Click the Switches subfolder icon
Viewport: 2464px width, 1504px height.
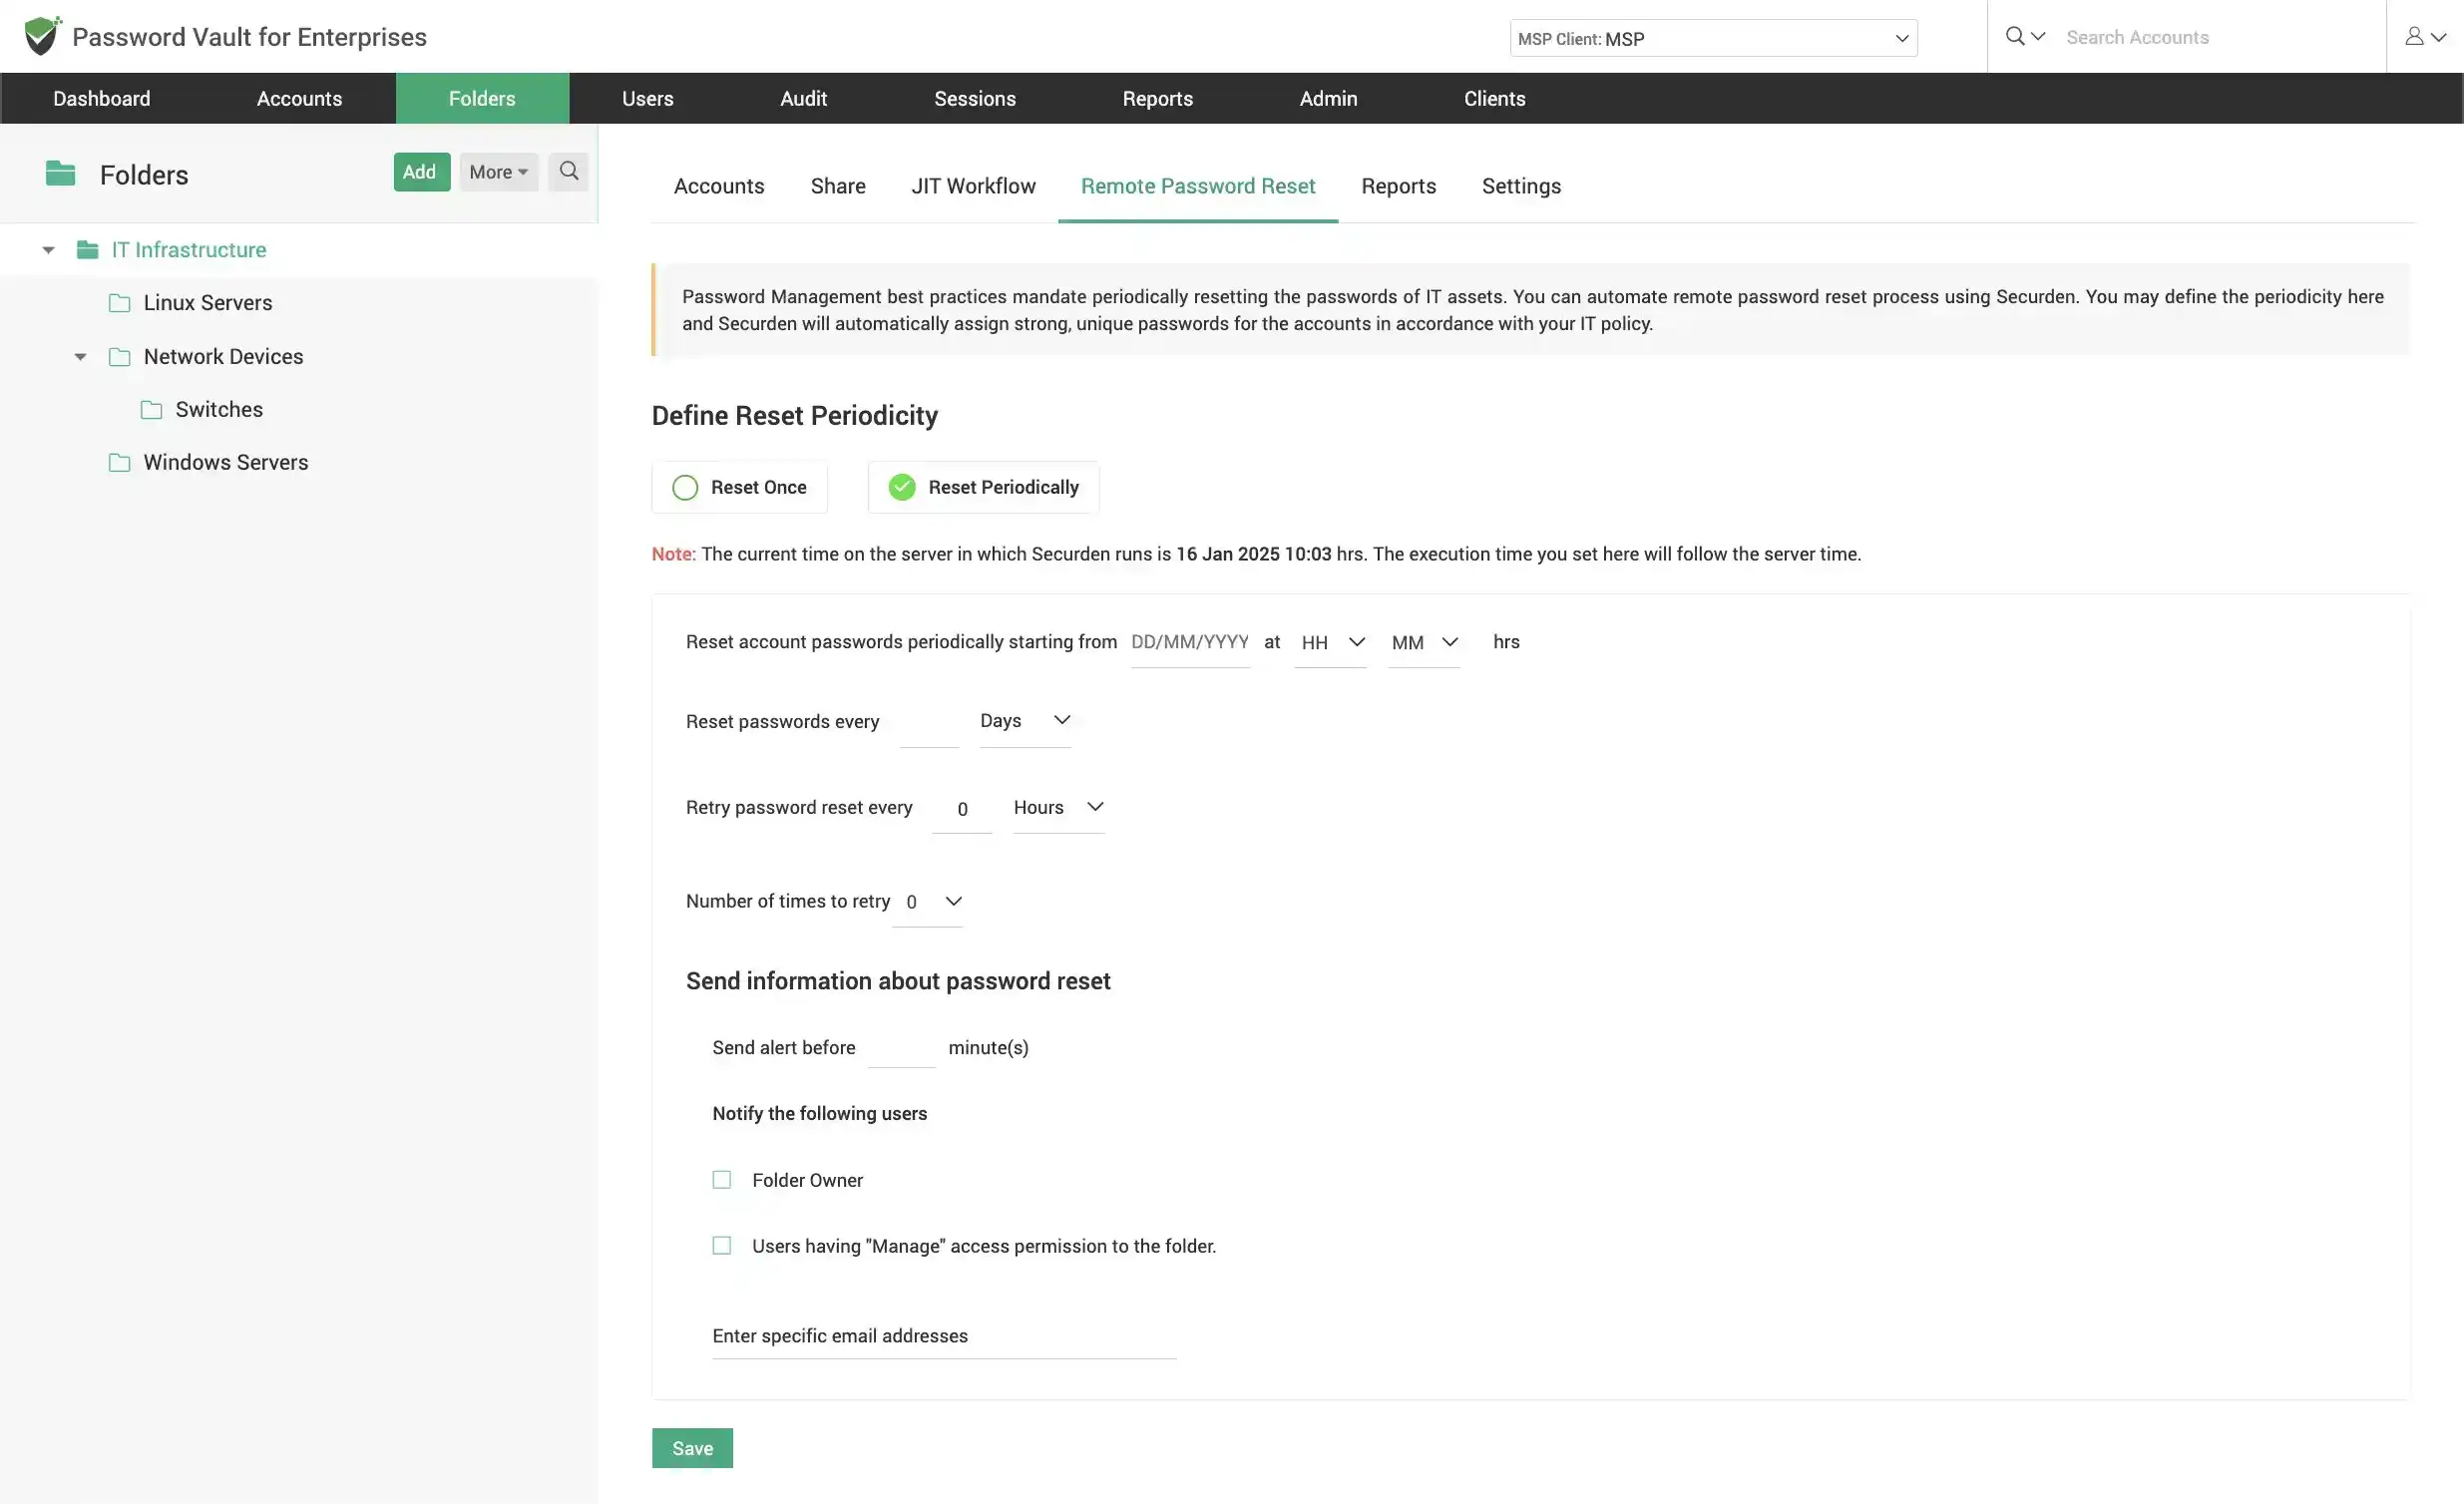(x=150, y=410)
